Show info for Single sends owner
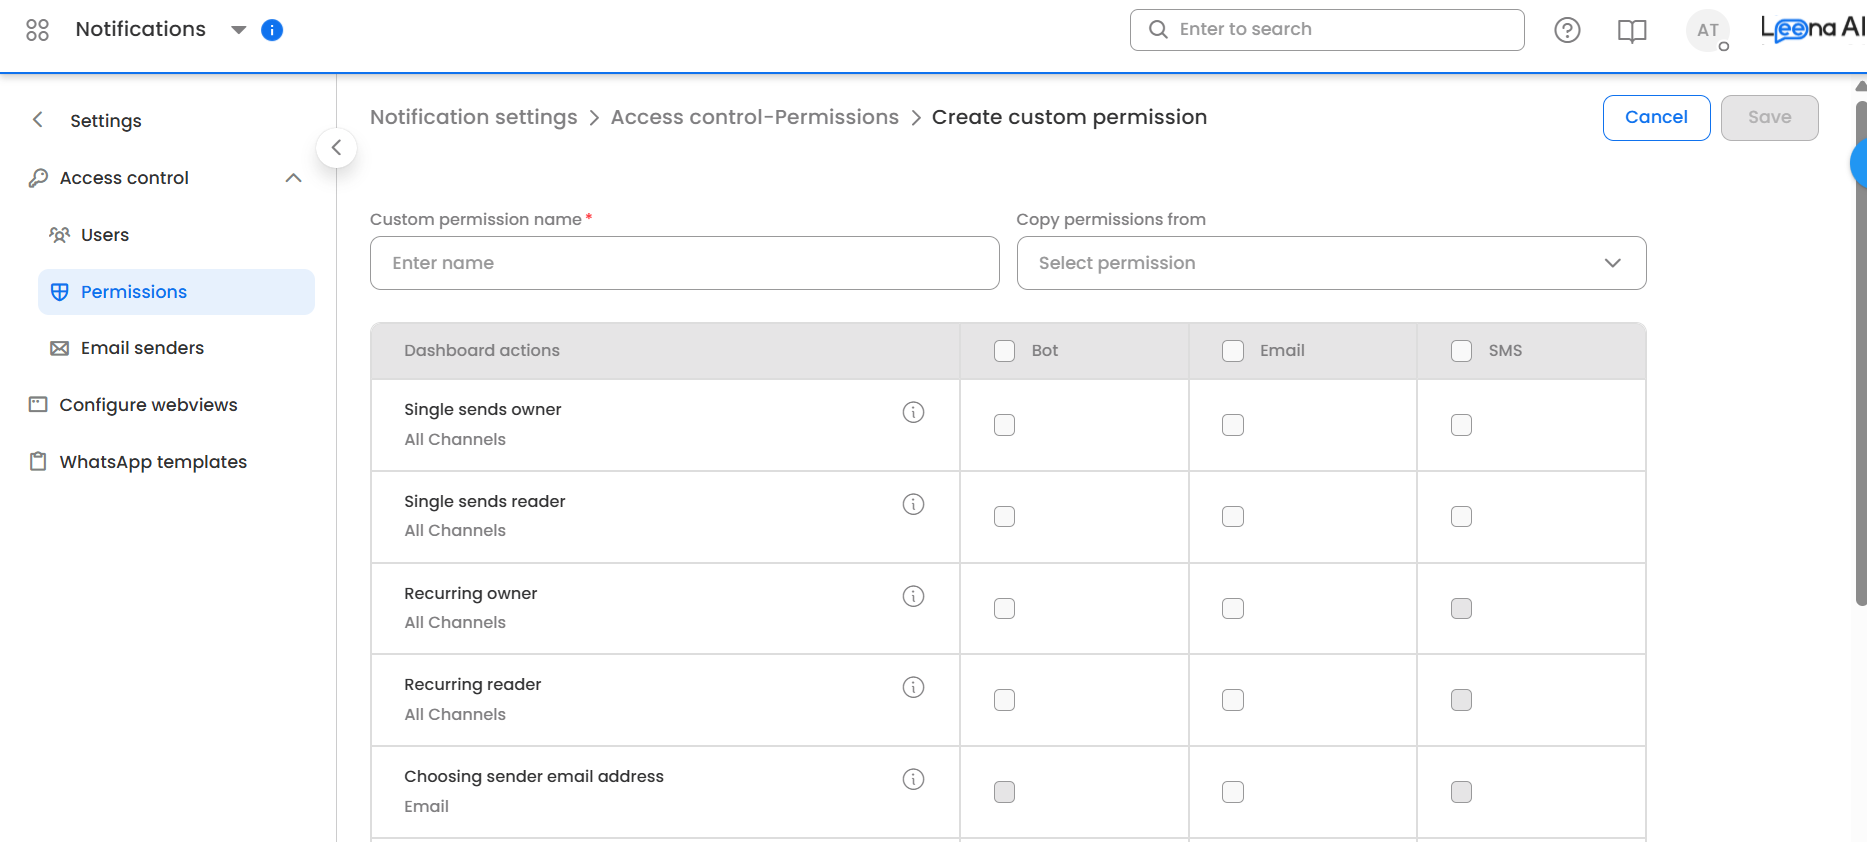Image resolution: width=1867 pixels, height=842 pixels. pos(913,412)
